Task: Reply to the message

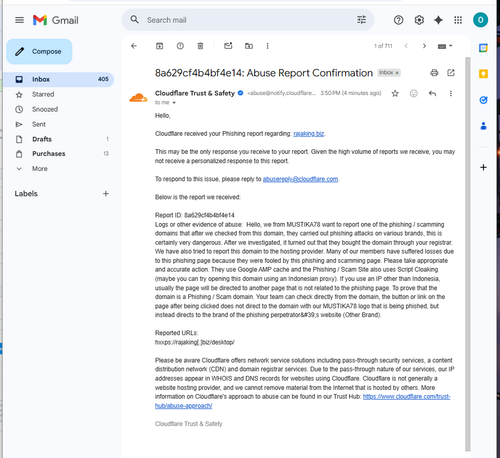Action: tap(432, 94)
